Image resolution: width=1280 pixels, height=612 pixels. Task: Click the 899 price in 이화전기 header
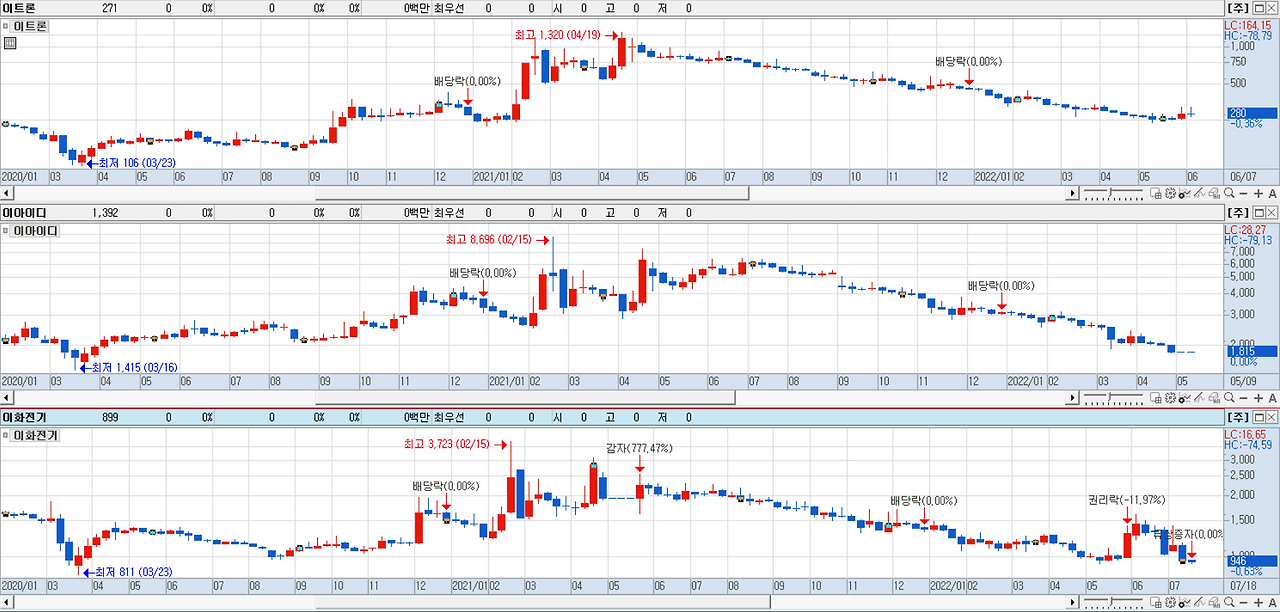111,416
